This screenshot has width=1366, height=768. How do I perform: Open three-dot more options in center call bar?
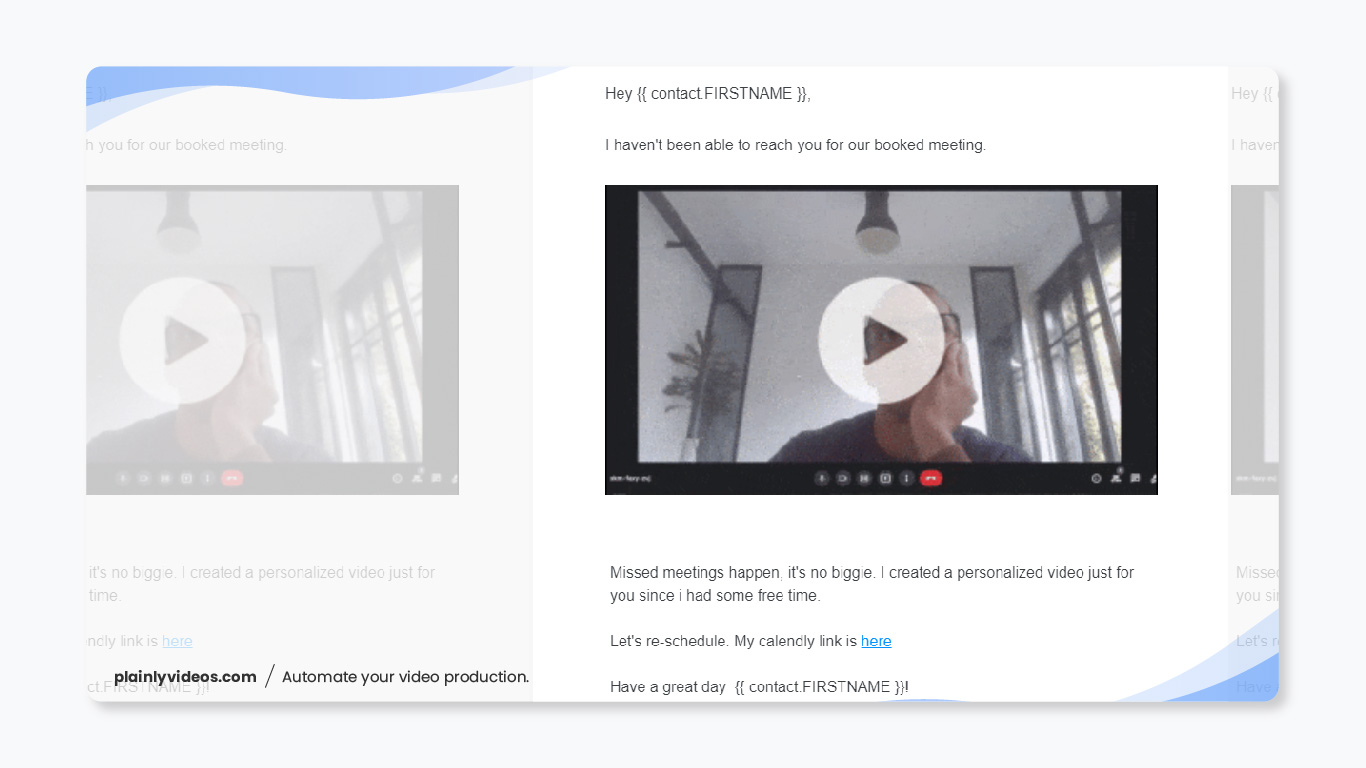(906, 478)
